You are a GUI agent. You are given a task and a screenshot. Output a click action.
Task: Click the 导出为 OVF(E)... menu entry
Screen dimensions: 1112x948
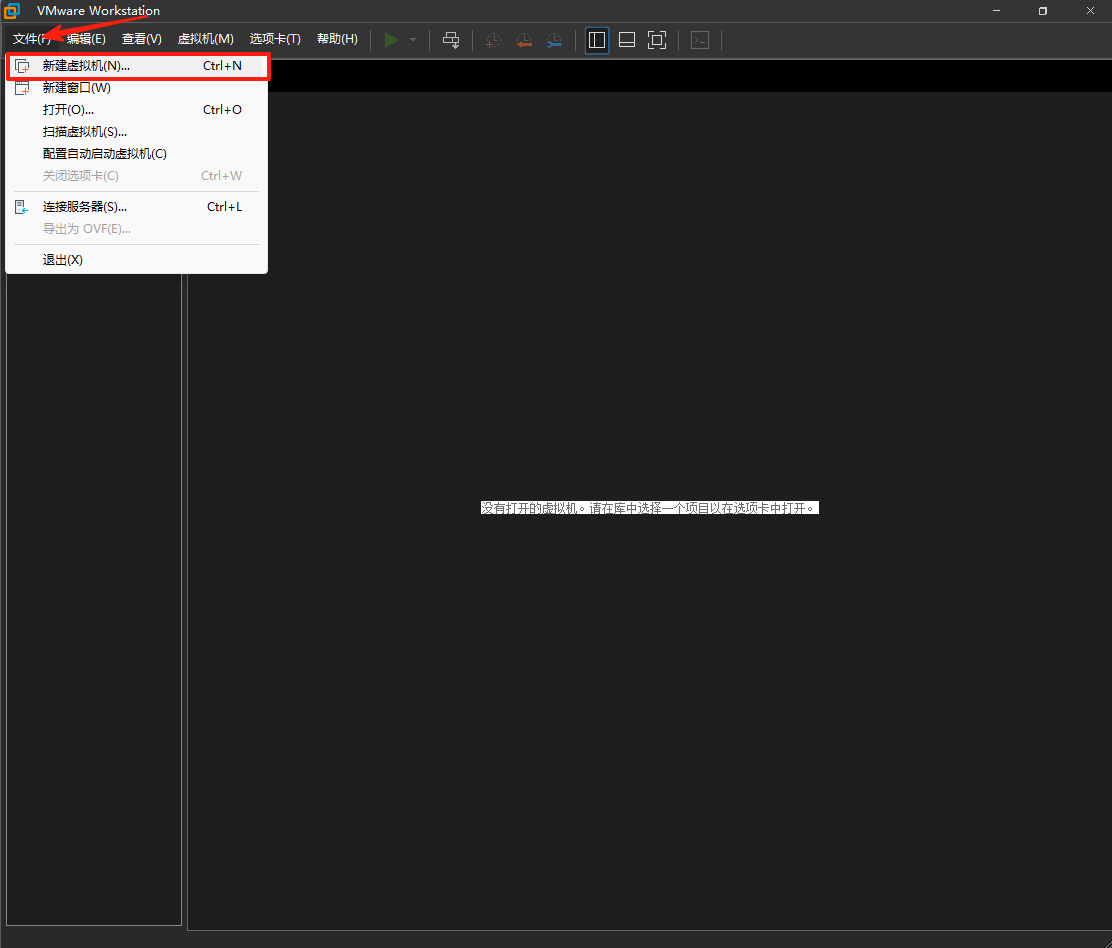[137, 229]
